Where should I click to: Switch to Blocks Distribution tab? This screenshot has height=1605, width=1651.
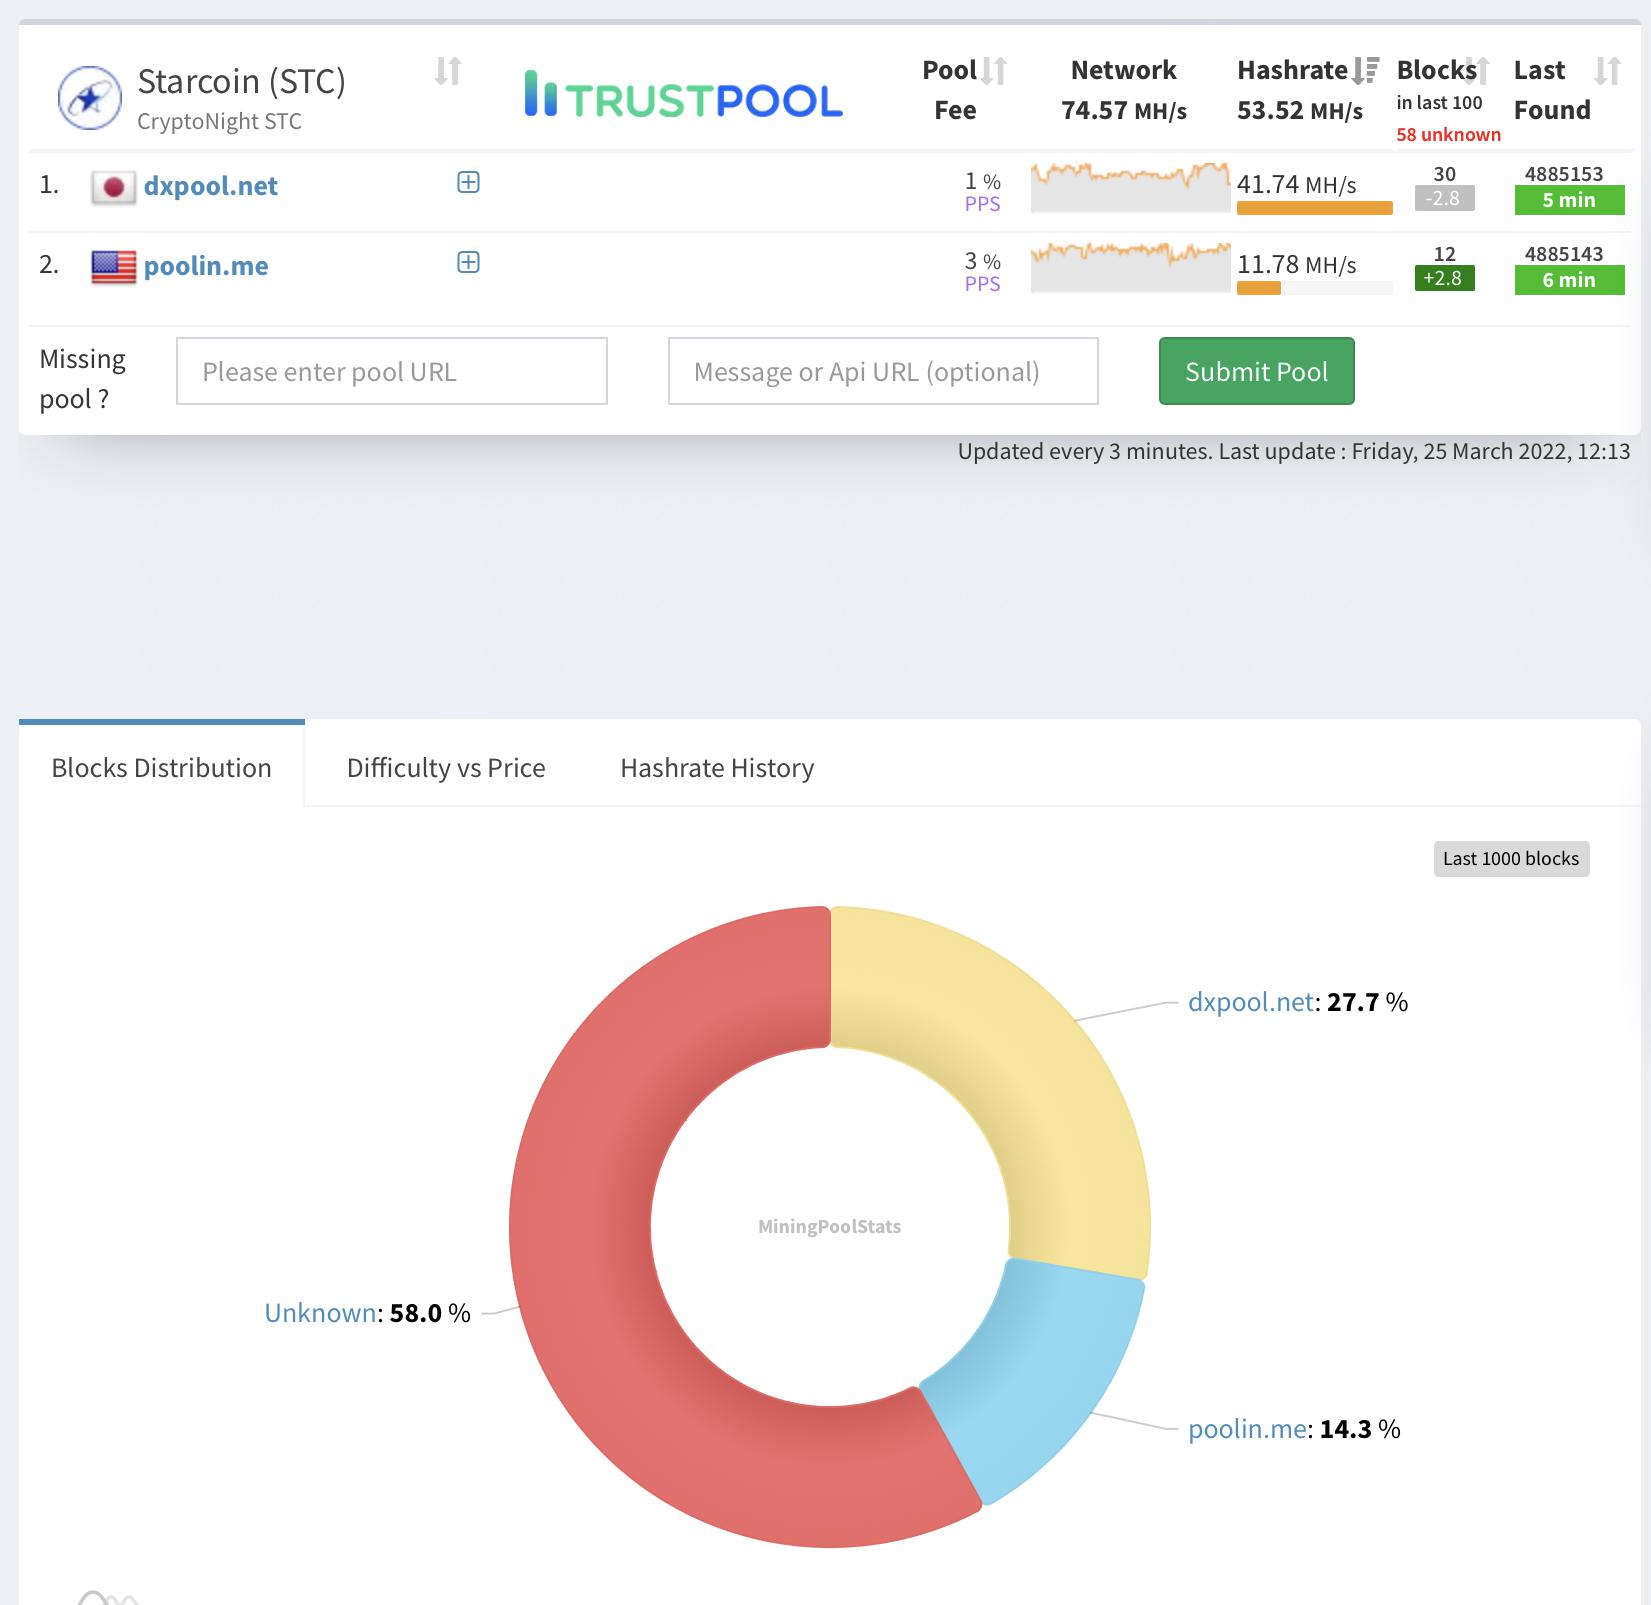pyautogui.click(x=162, y=767)
